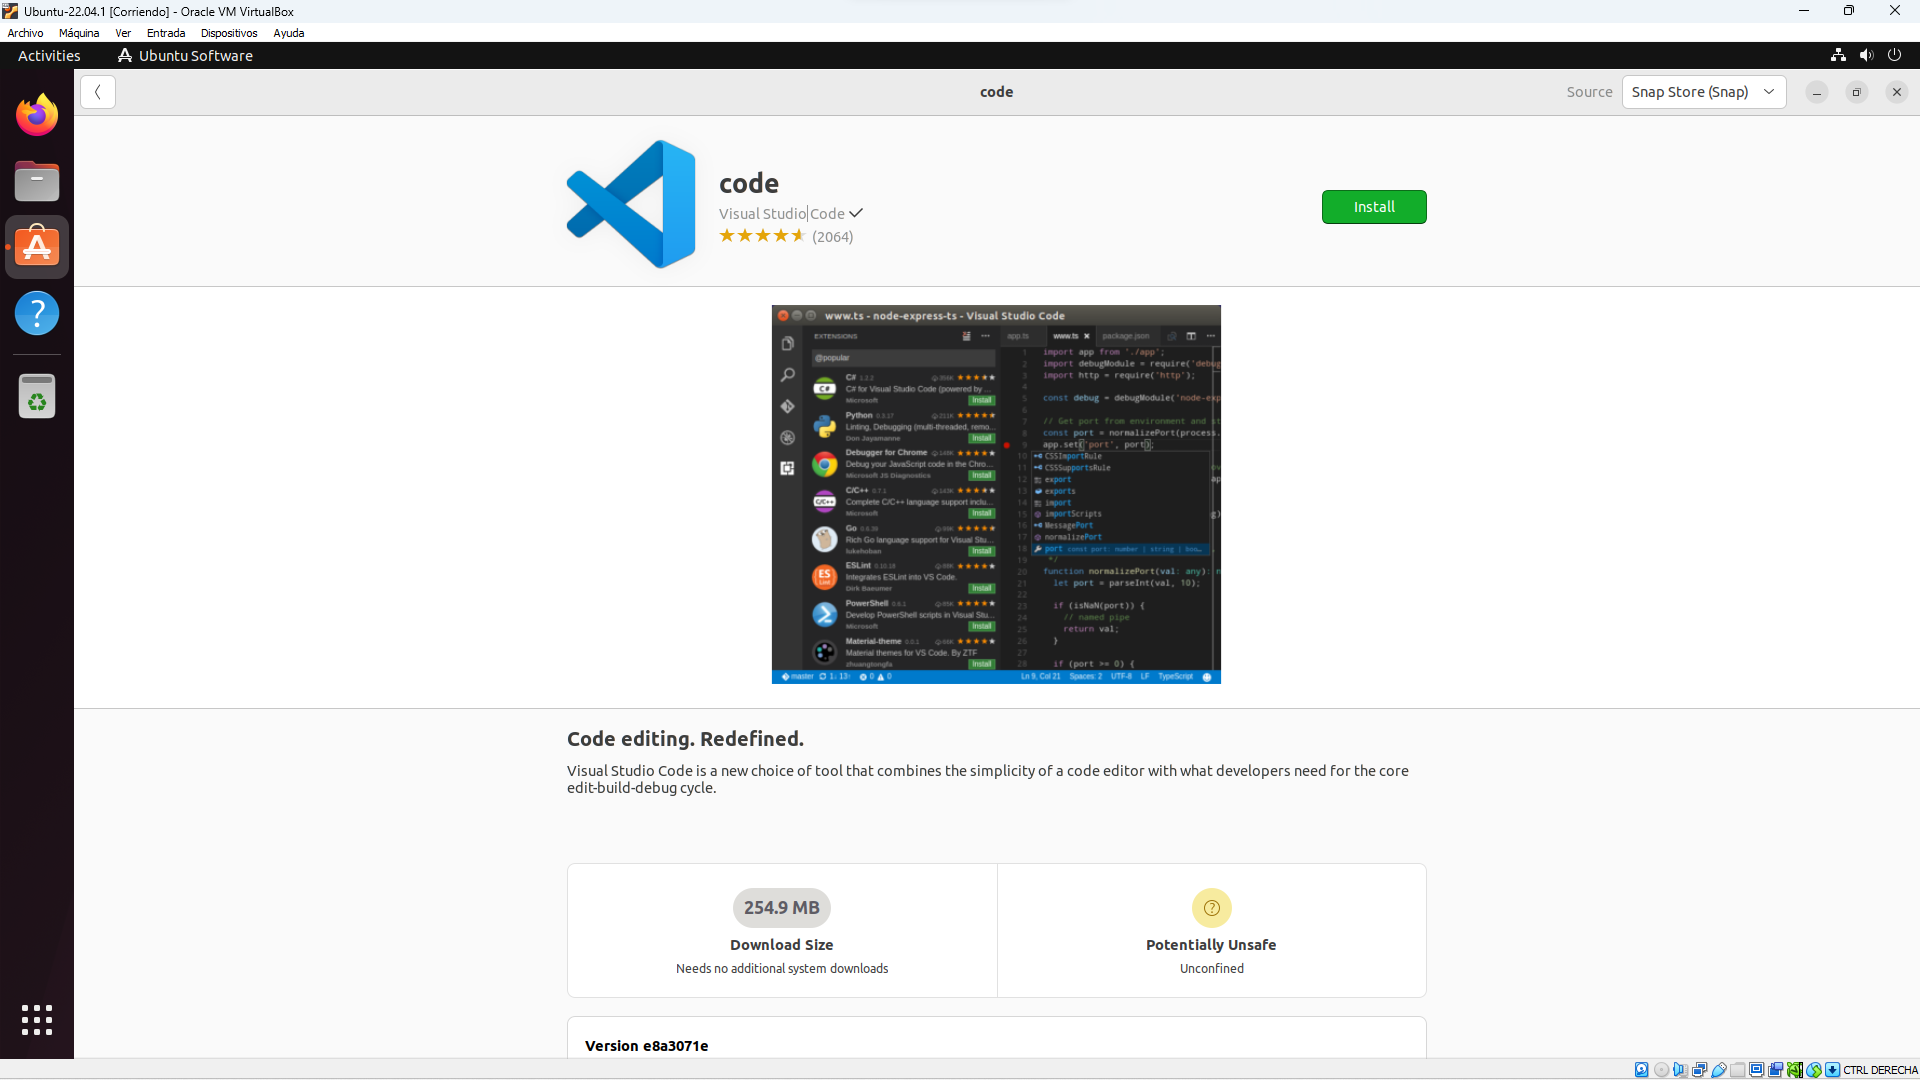Go back using the back arrow button

(x=98, y=92)
